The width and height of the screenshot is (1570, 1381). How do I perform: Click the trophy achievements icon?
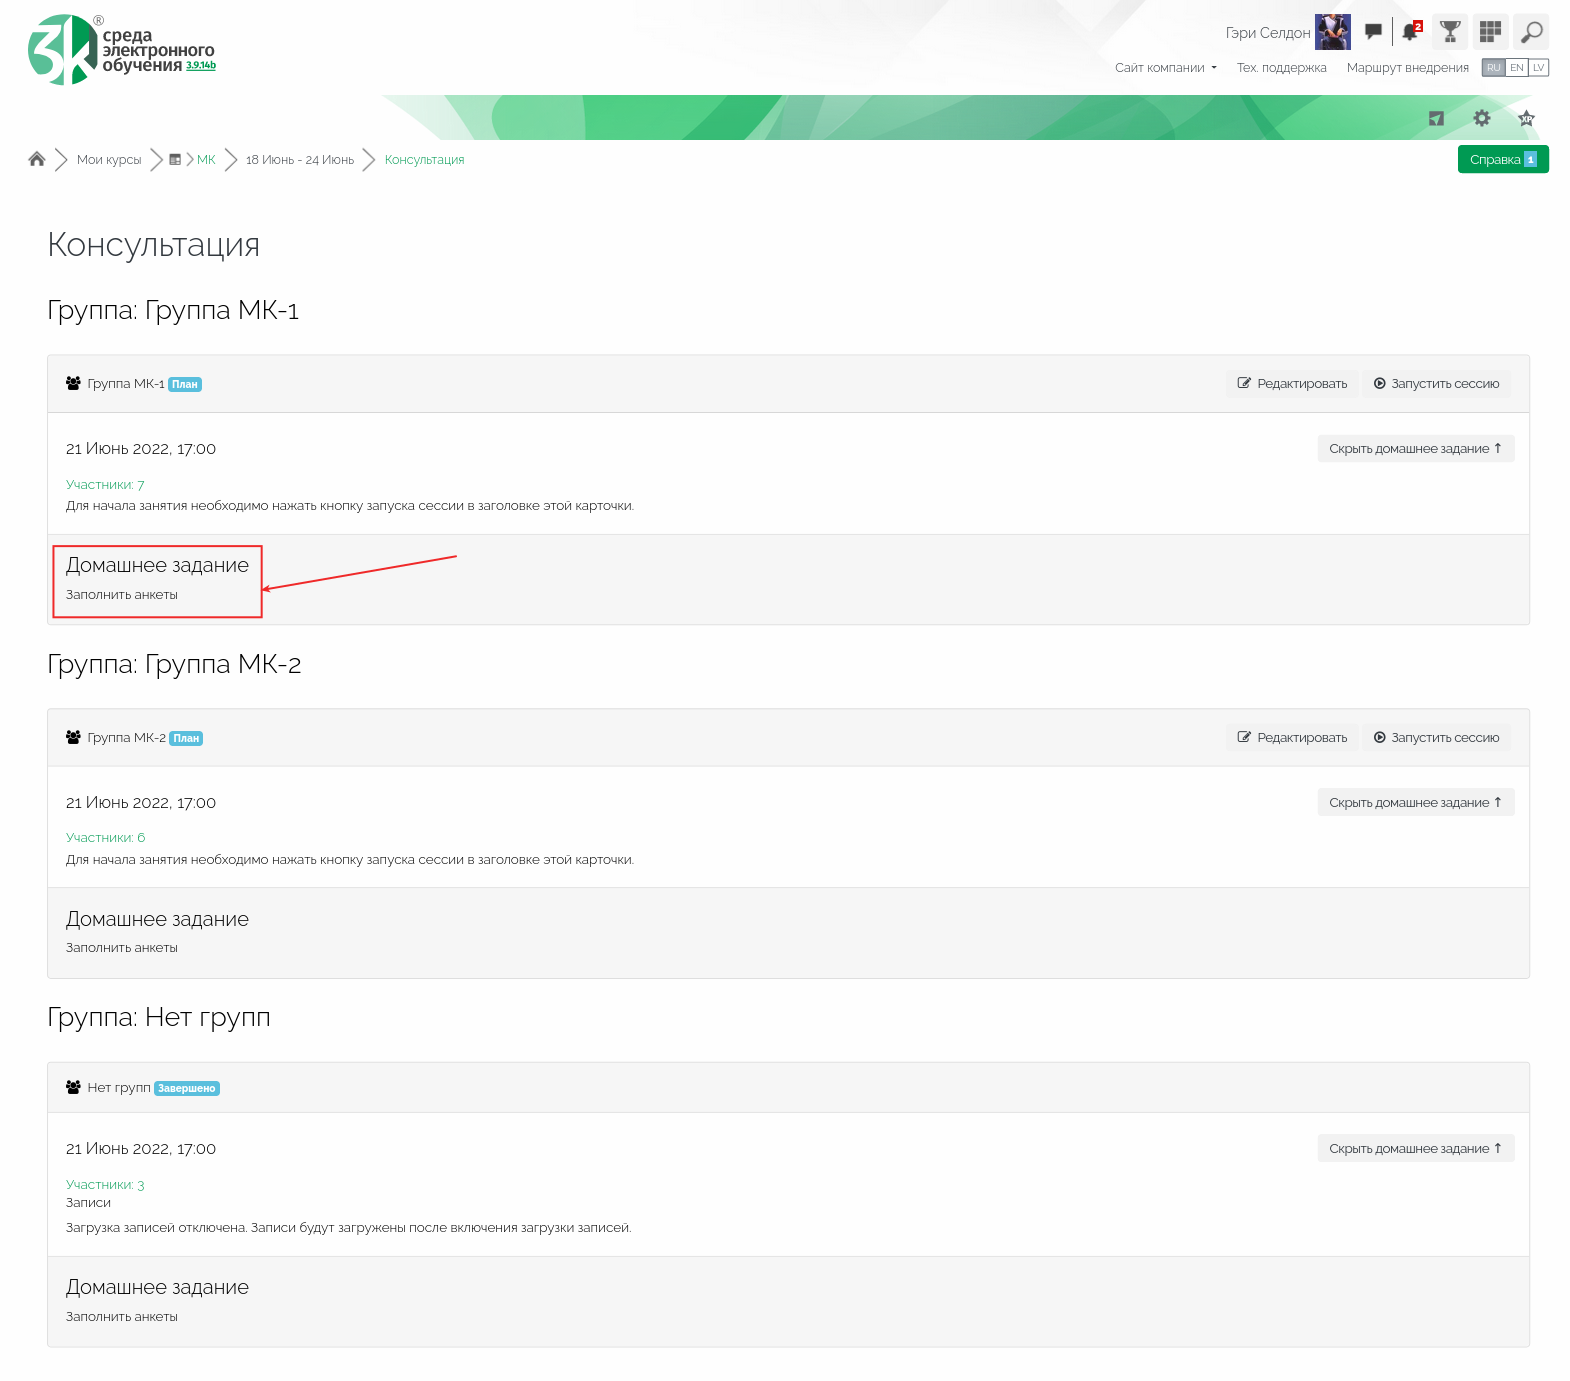1450,32
